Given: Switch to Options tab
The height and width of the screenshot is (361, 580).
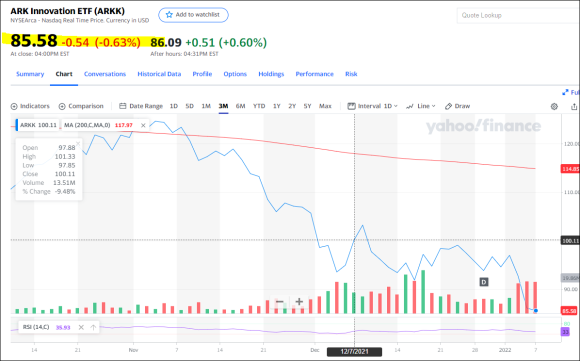Looking at the screenshot, I should pos(235,74).
